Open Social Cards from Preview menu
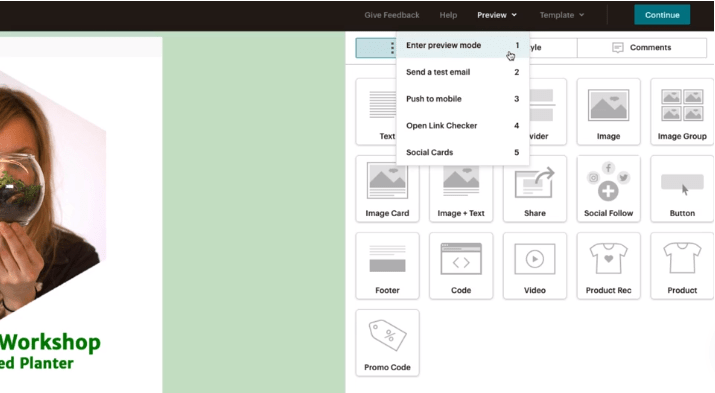This screenshot has width=715, height=393. 462,152
